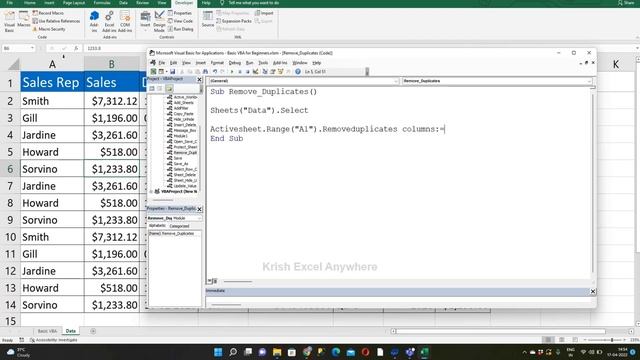Viewport: 640px width, 360px height.
Task: Click Run Sub play icon in VBA toolbar
Action: (232, 71)
